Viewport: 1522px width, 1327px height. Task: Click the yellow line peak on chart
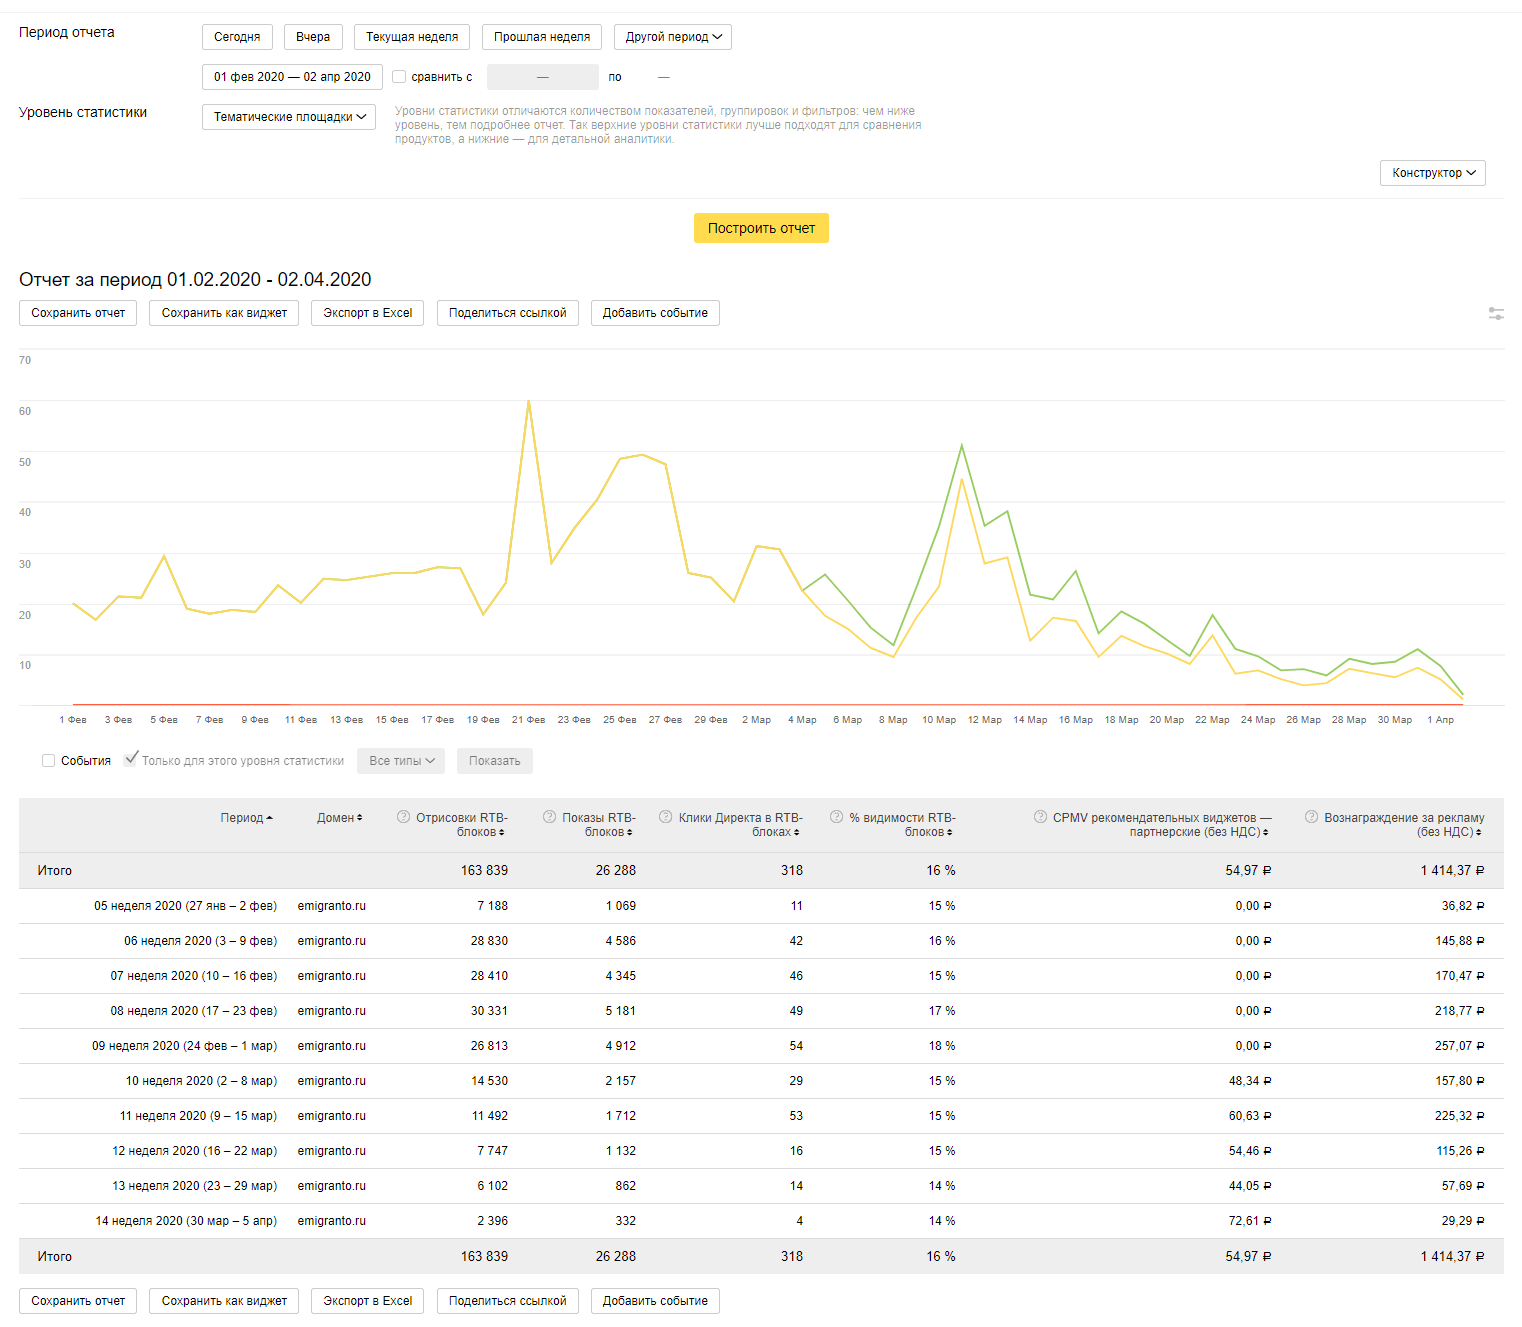[x=528, y=401]
